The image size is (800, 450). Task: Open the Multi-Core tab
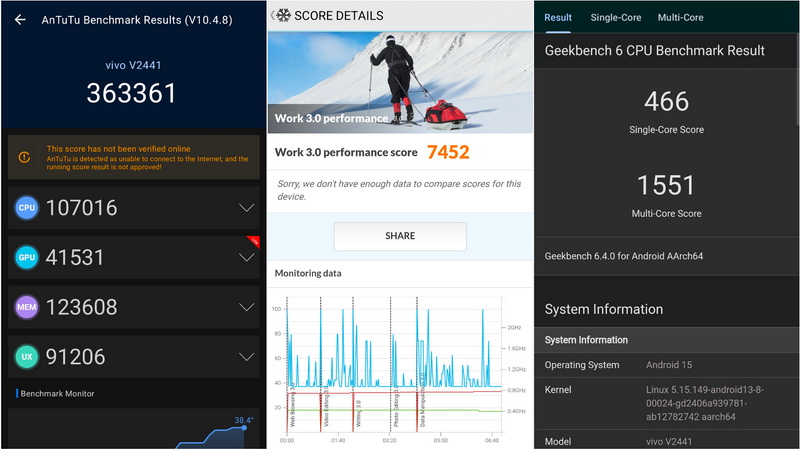(680, 17)
